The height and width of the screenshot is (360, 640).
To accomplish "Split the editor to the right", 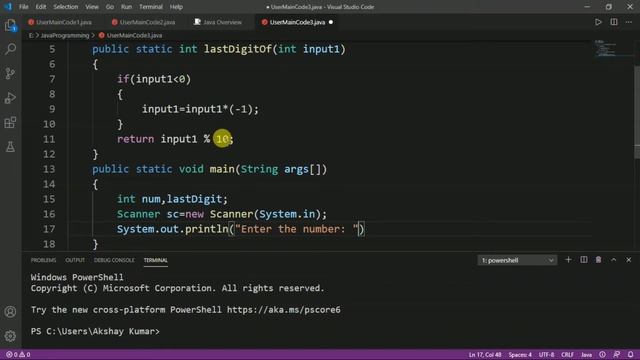I will click(614, 22).
